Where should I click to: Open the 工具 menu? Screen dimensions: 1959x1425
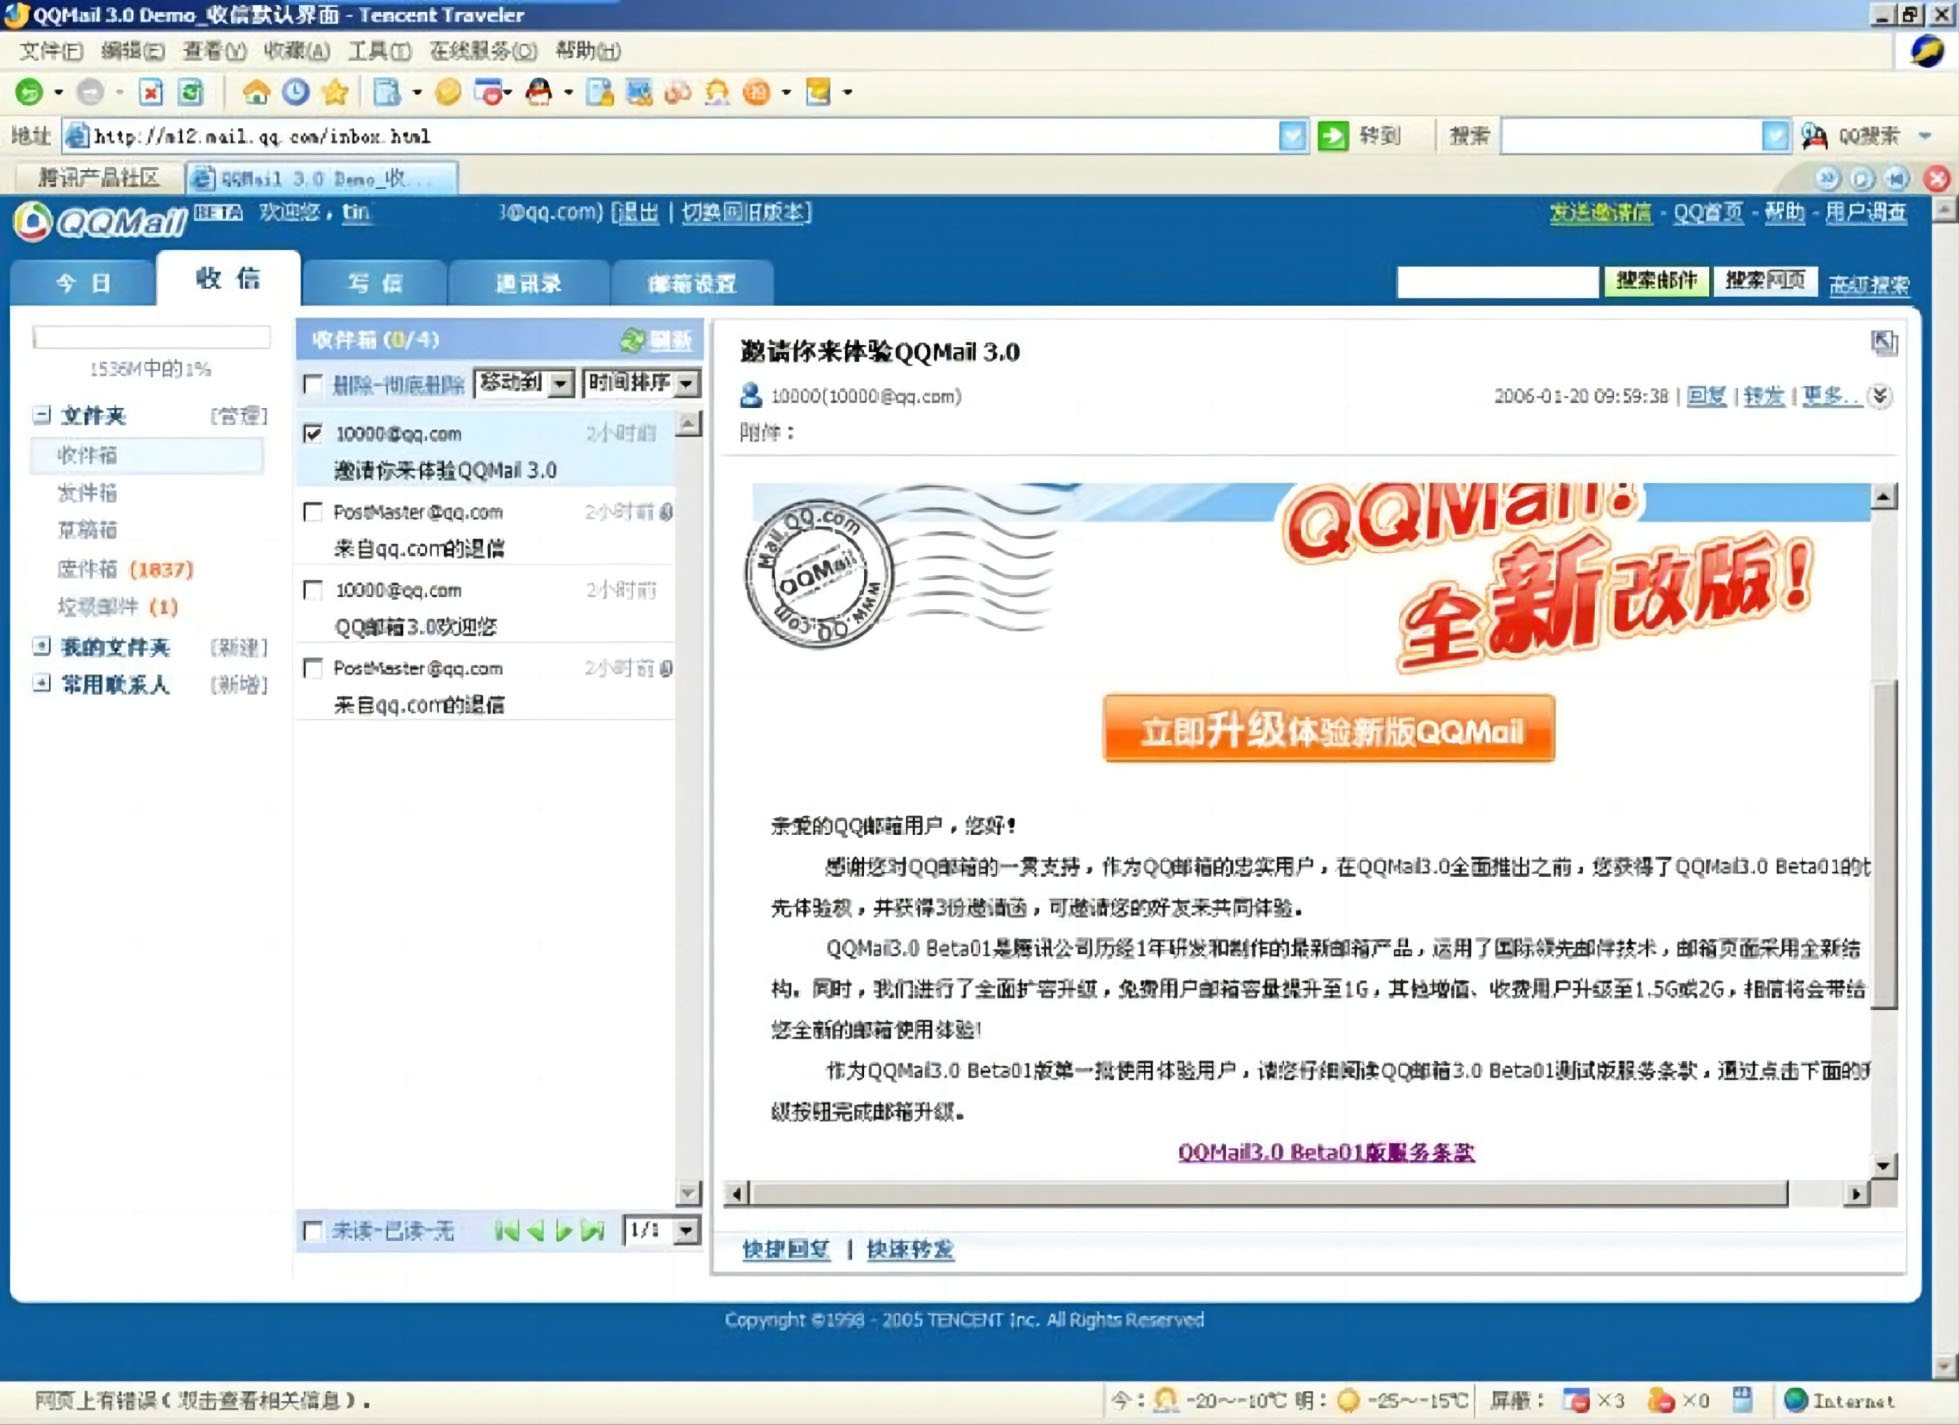coord(378,51)
